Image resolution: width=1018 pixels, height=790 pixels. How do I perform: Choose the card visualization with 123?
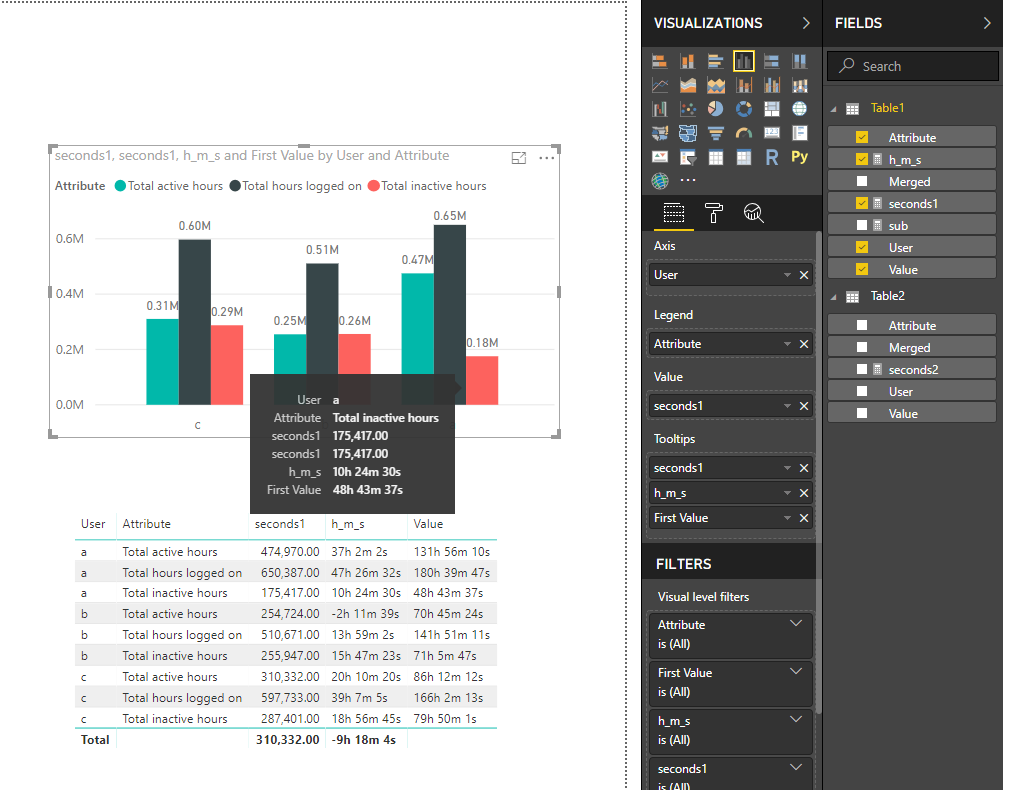coord(771,133)
